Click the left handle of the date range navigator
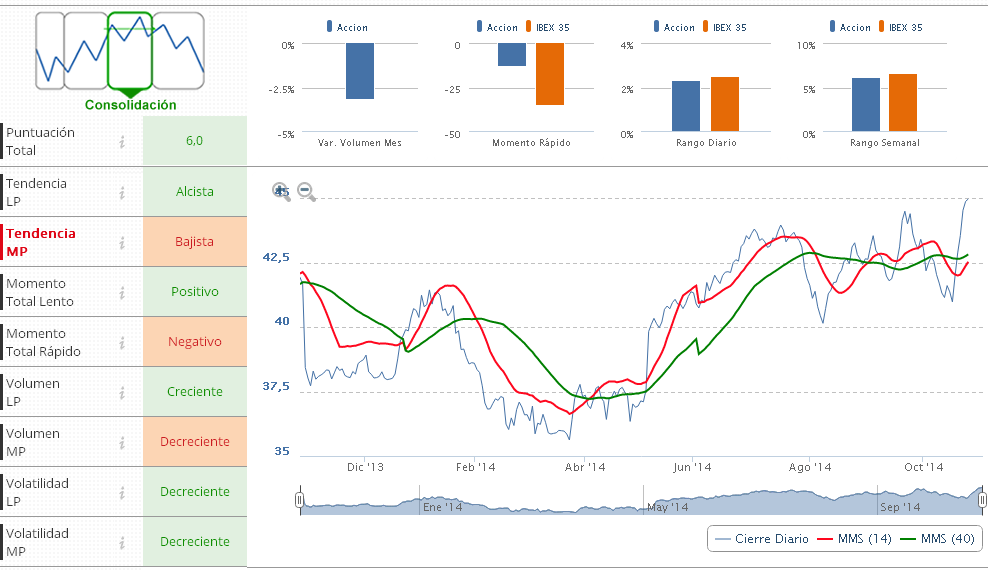Image resolution: width=988 pixels, height=571 pixels. tap(299, 500)
